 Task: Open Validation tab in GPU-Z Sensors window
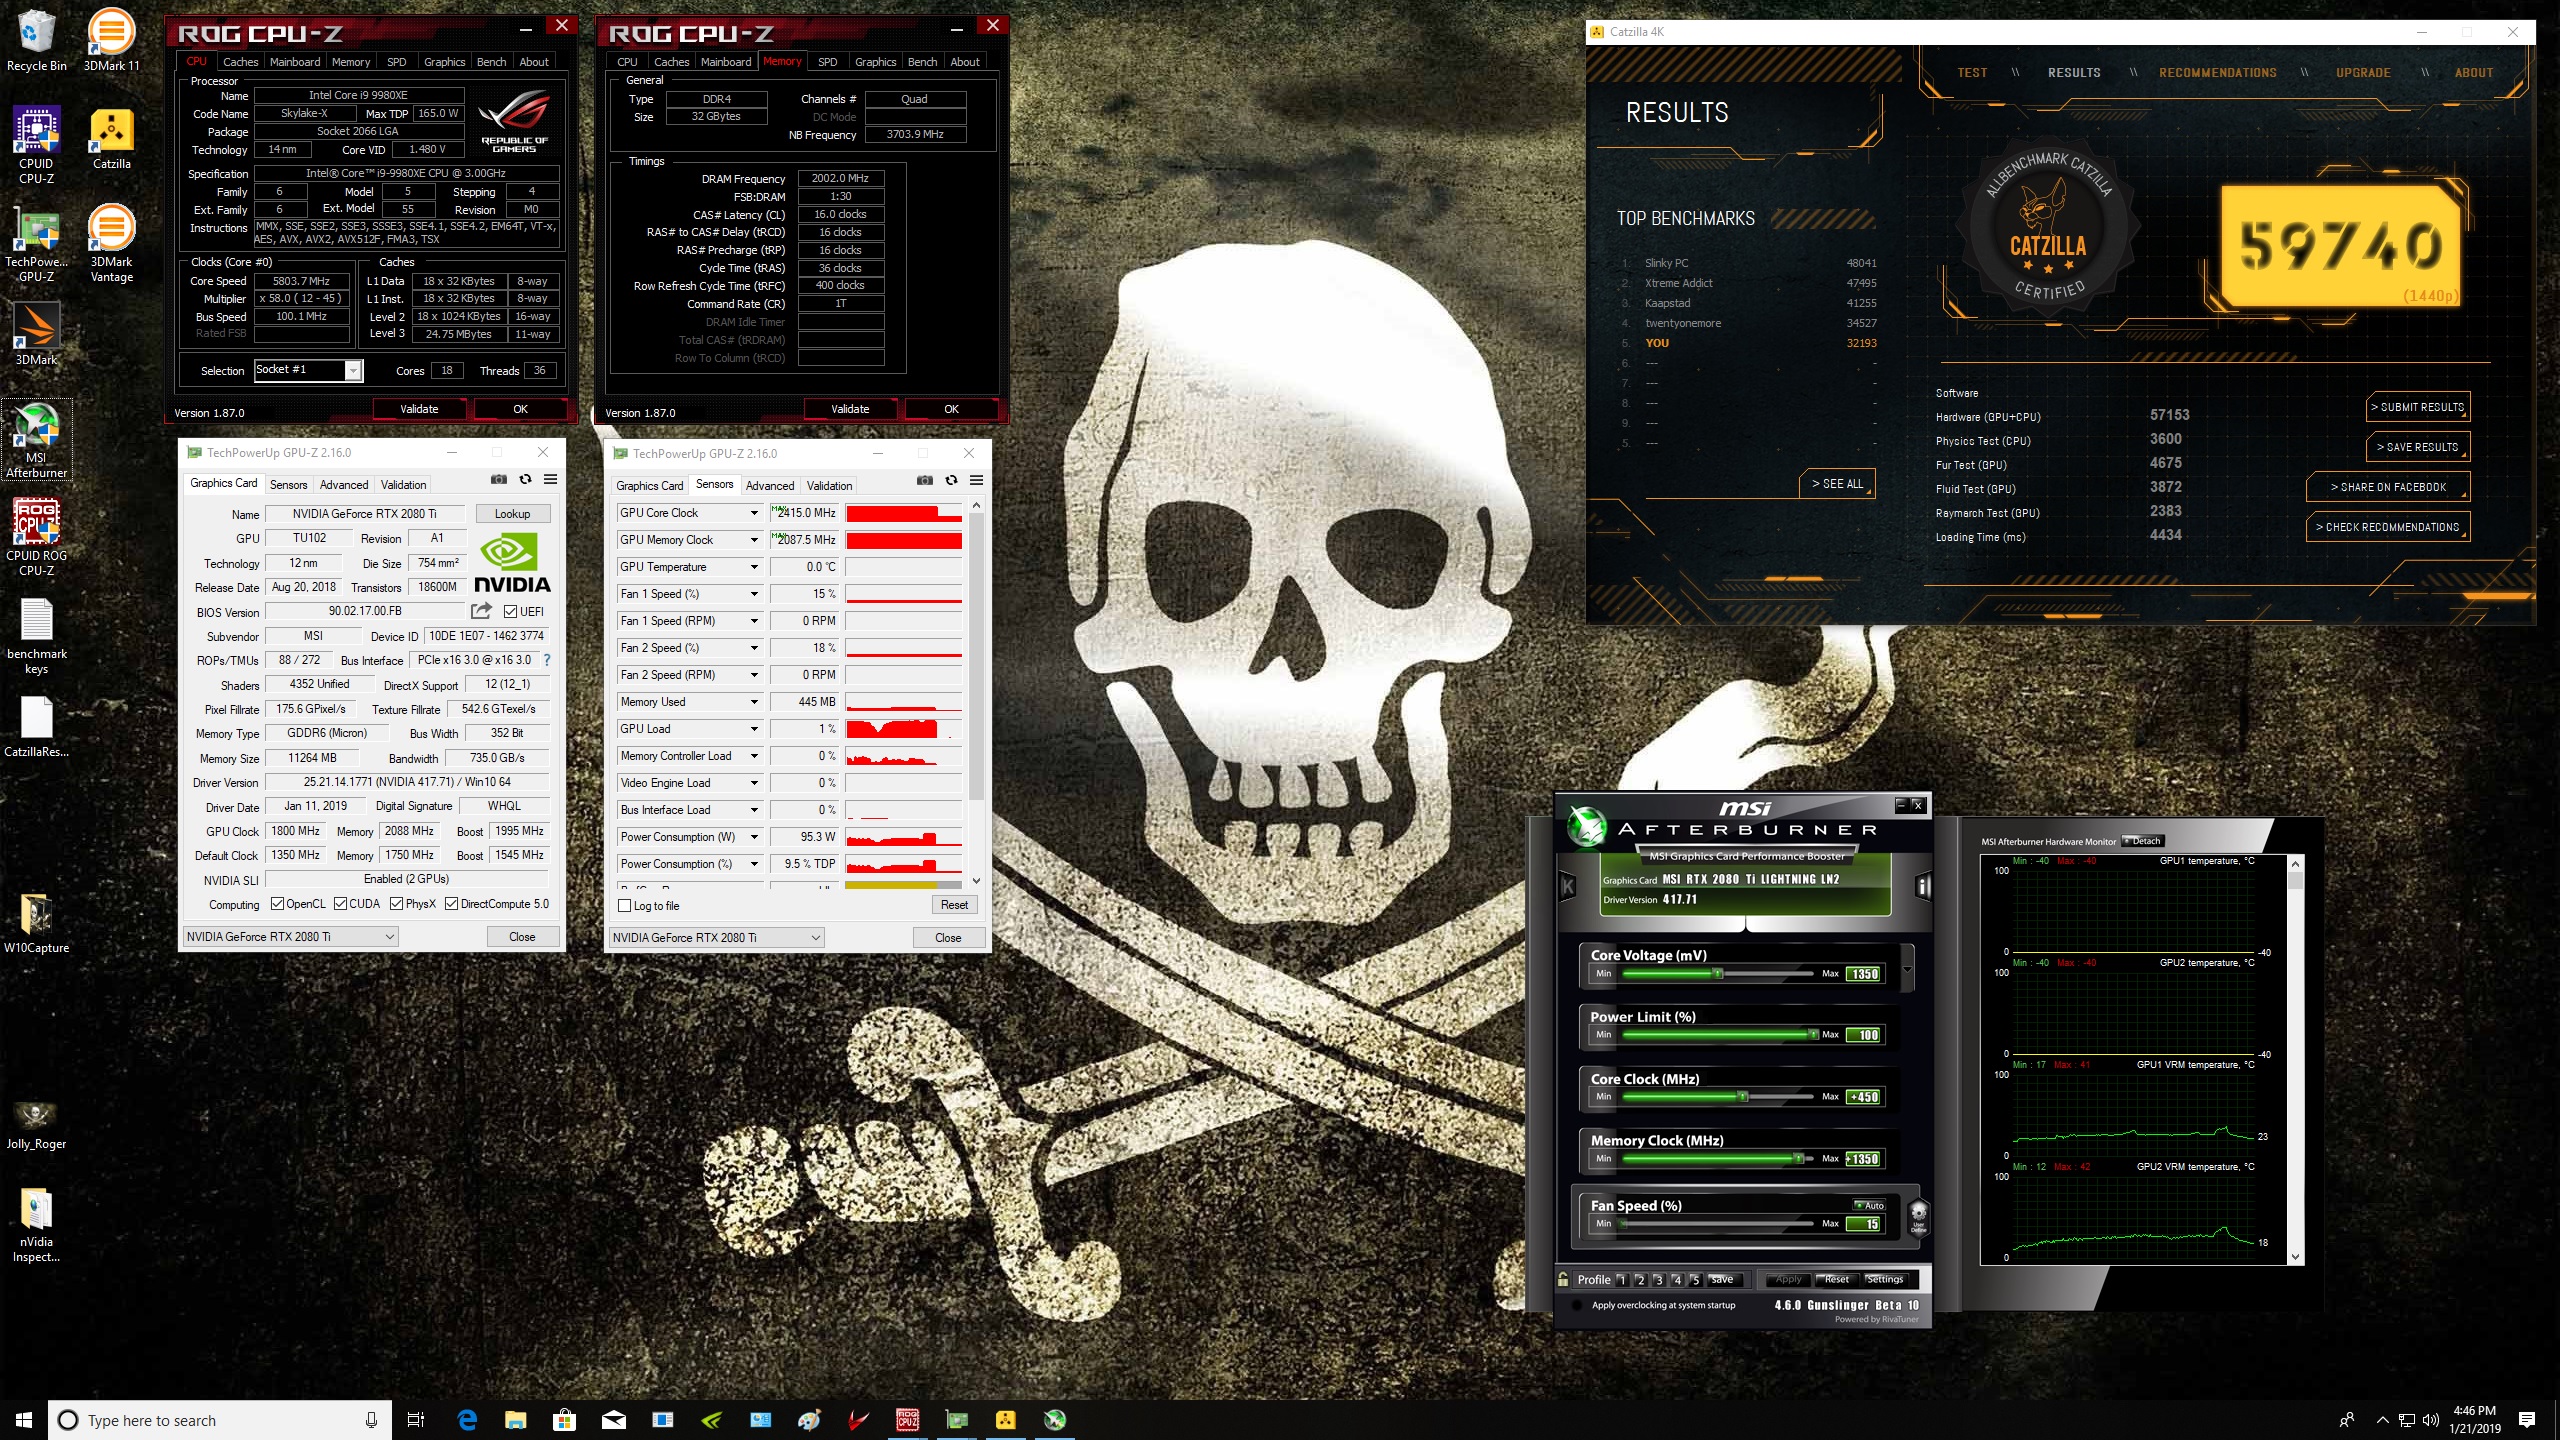(829, 486)
